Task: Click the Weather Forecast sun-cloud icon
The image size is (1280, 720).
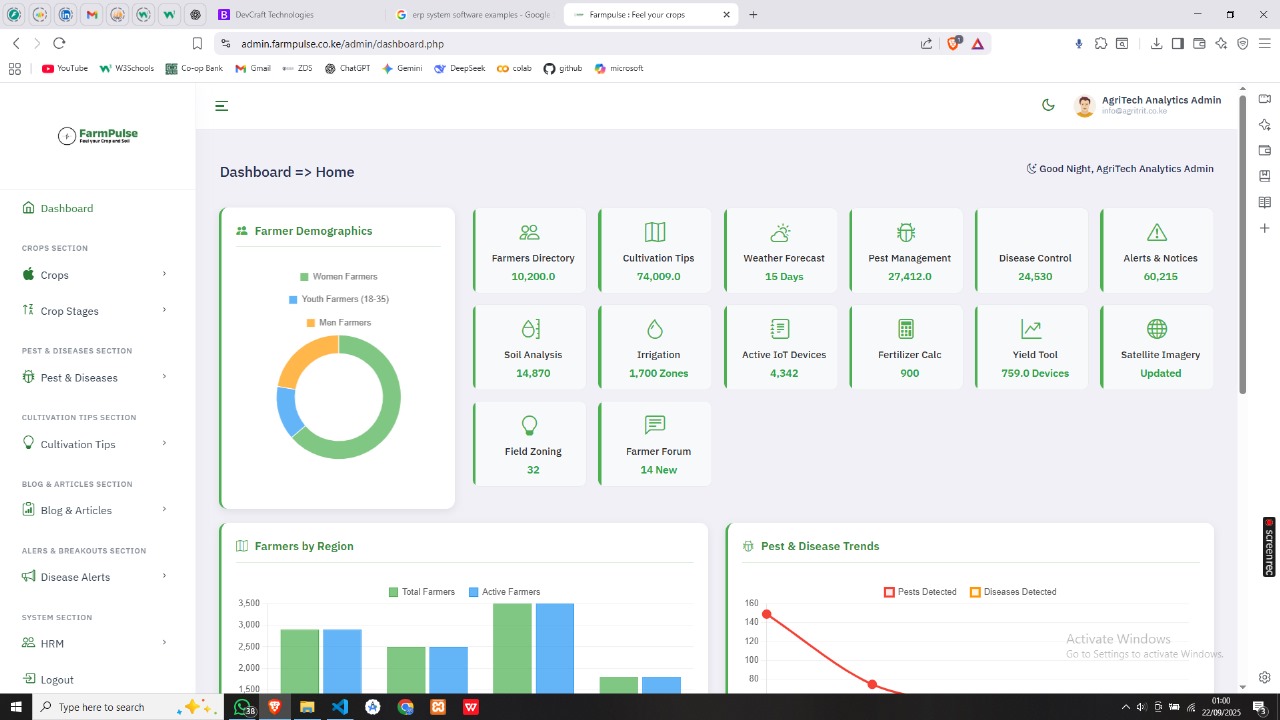Action: click(x=781, y=233)
